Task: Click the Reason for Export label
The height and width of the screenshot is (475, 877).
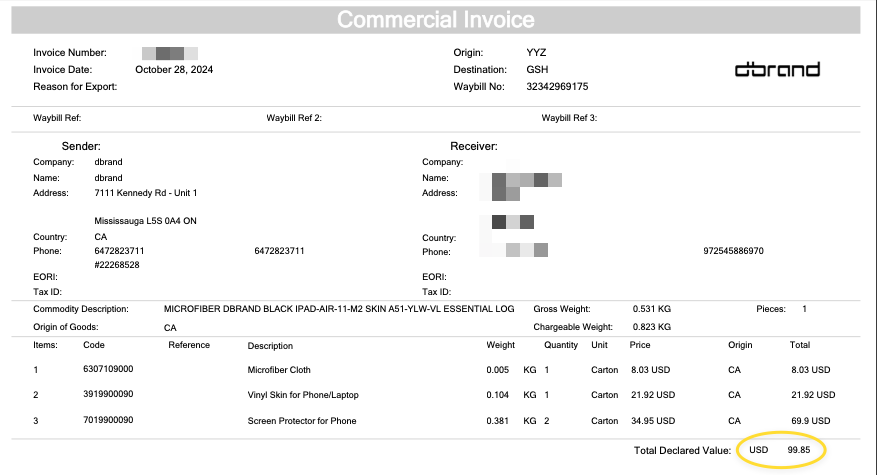Action: (75, 87)
